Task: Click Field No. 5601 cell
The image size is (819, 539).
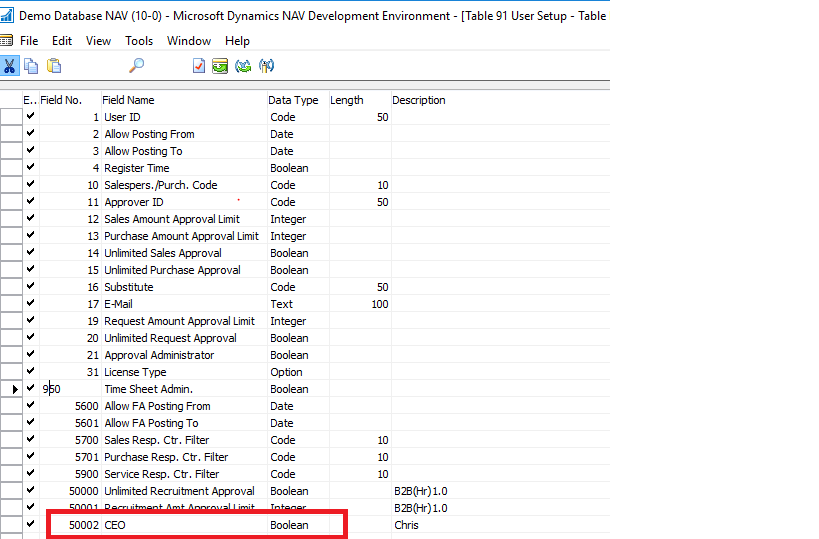Action: [x=70, y=423]
